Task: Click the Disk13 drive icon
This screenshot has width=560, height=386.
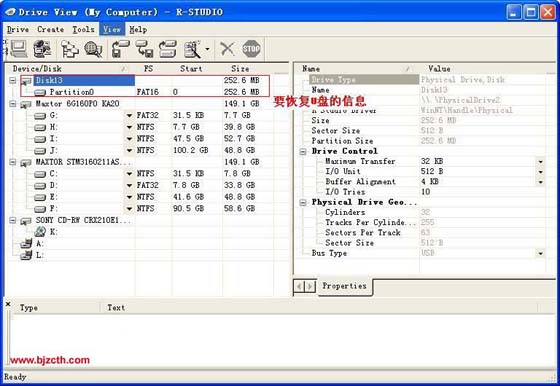Action: 26,81
